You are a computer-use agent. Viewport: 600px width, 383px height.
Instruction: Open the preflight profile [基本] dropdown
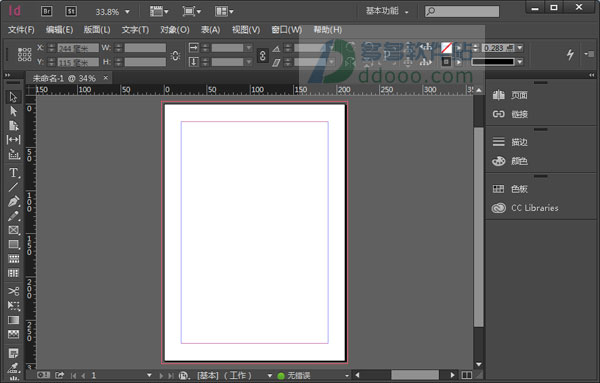click(x=269, y=376)
